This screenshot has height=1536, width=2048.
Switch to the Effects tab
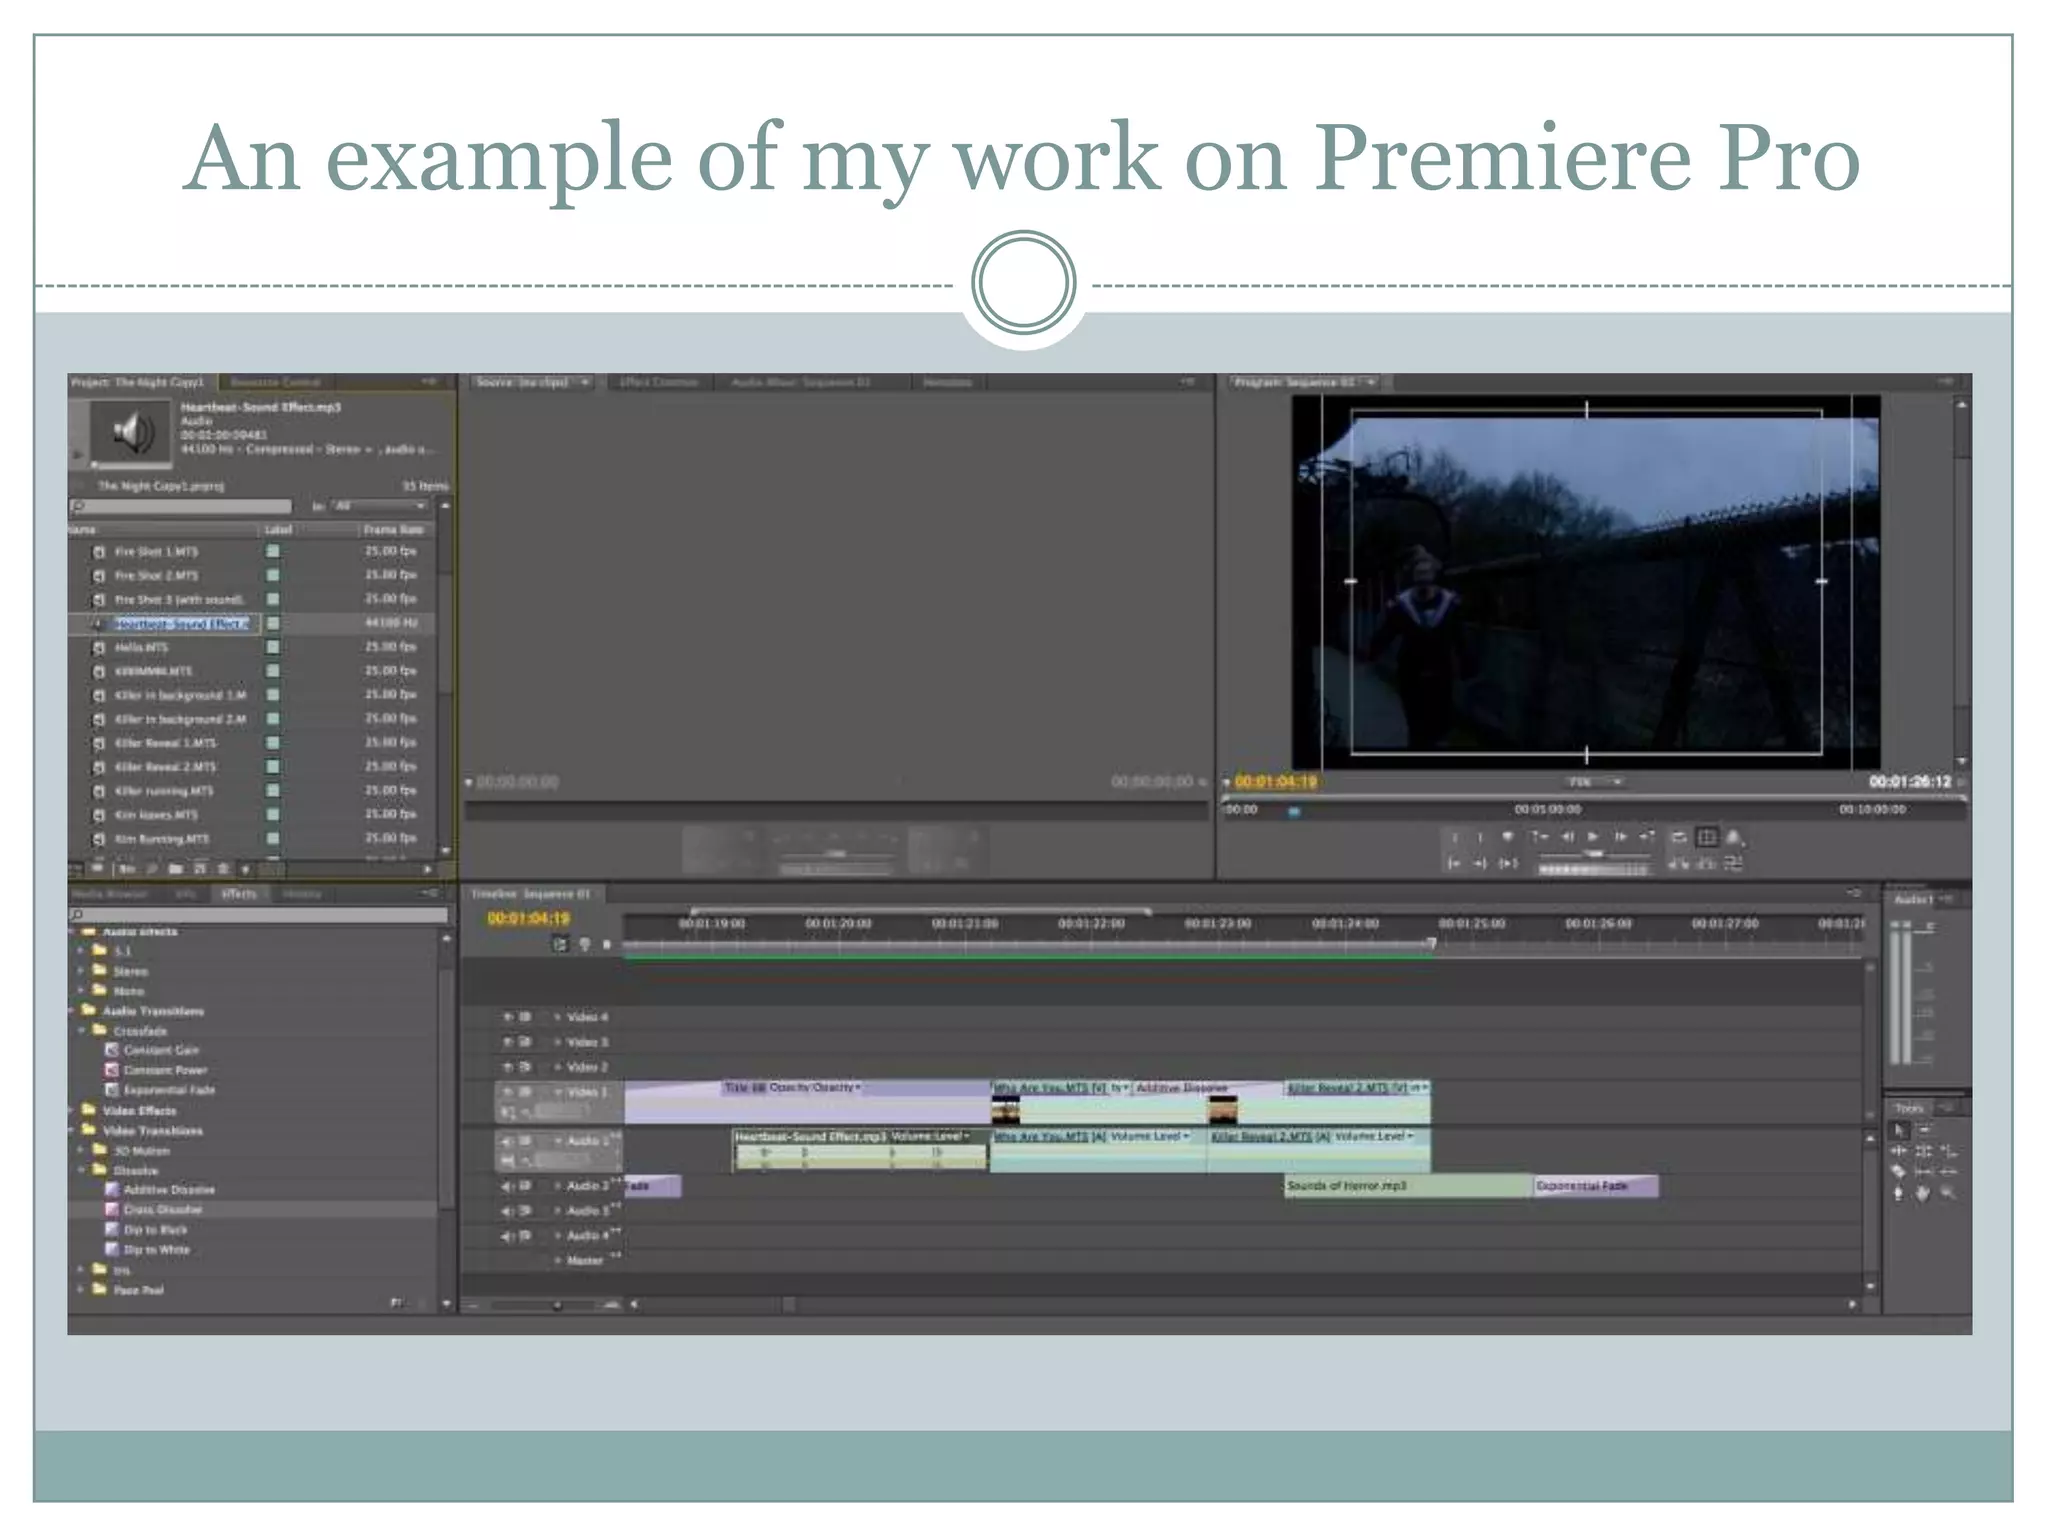(239, 894)
